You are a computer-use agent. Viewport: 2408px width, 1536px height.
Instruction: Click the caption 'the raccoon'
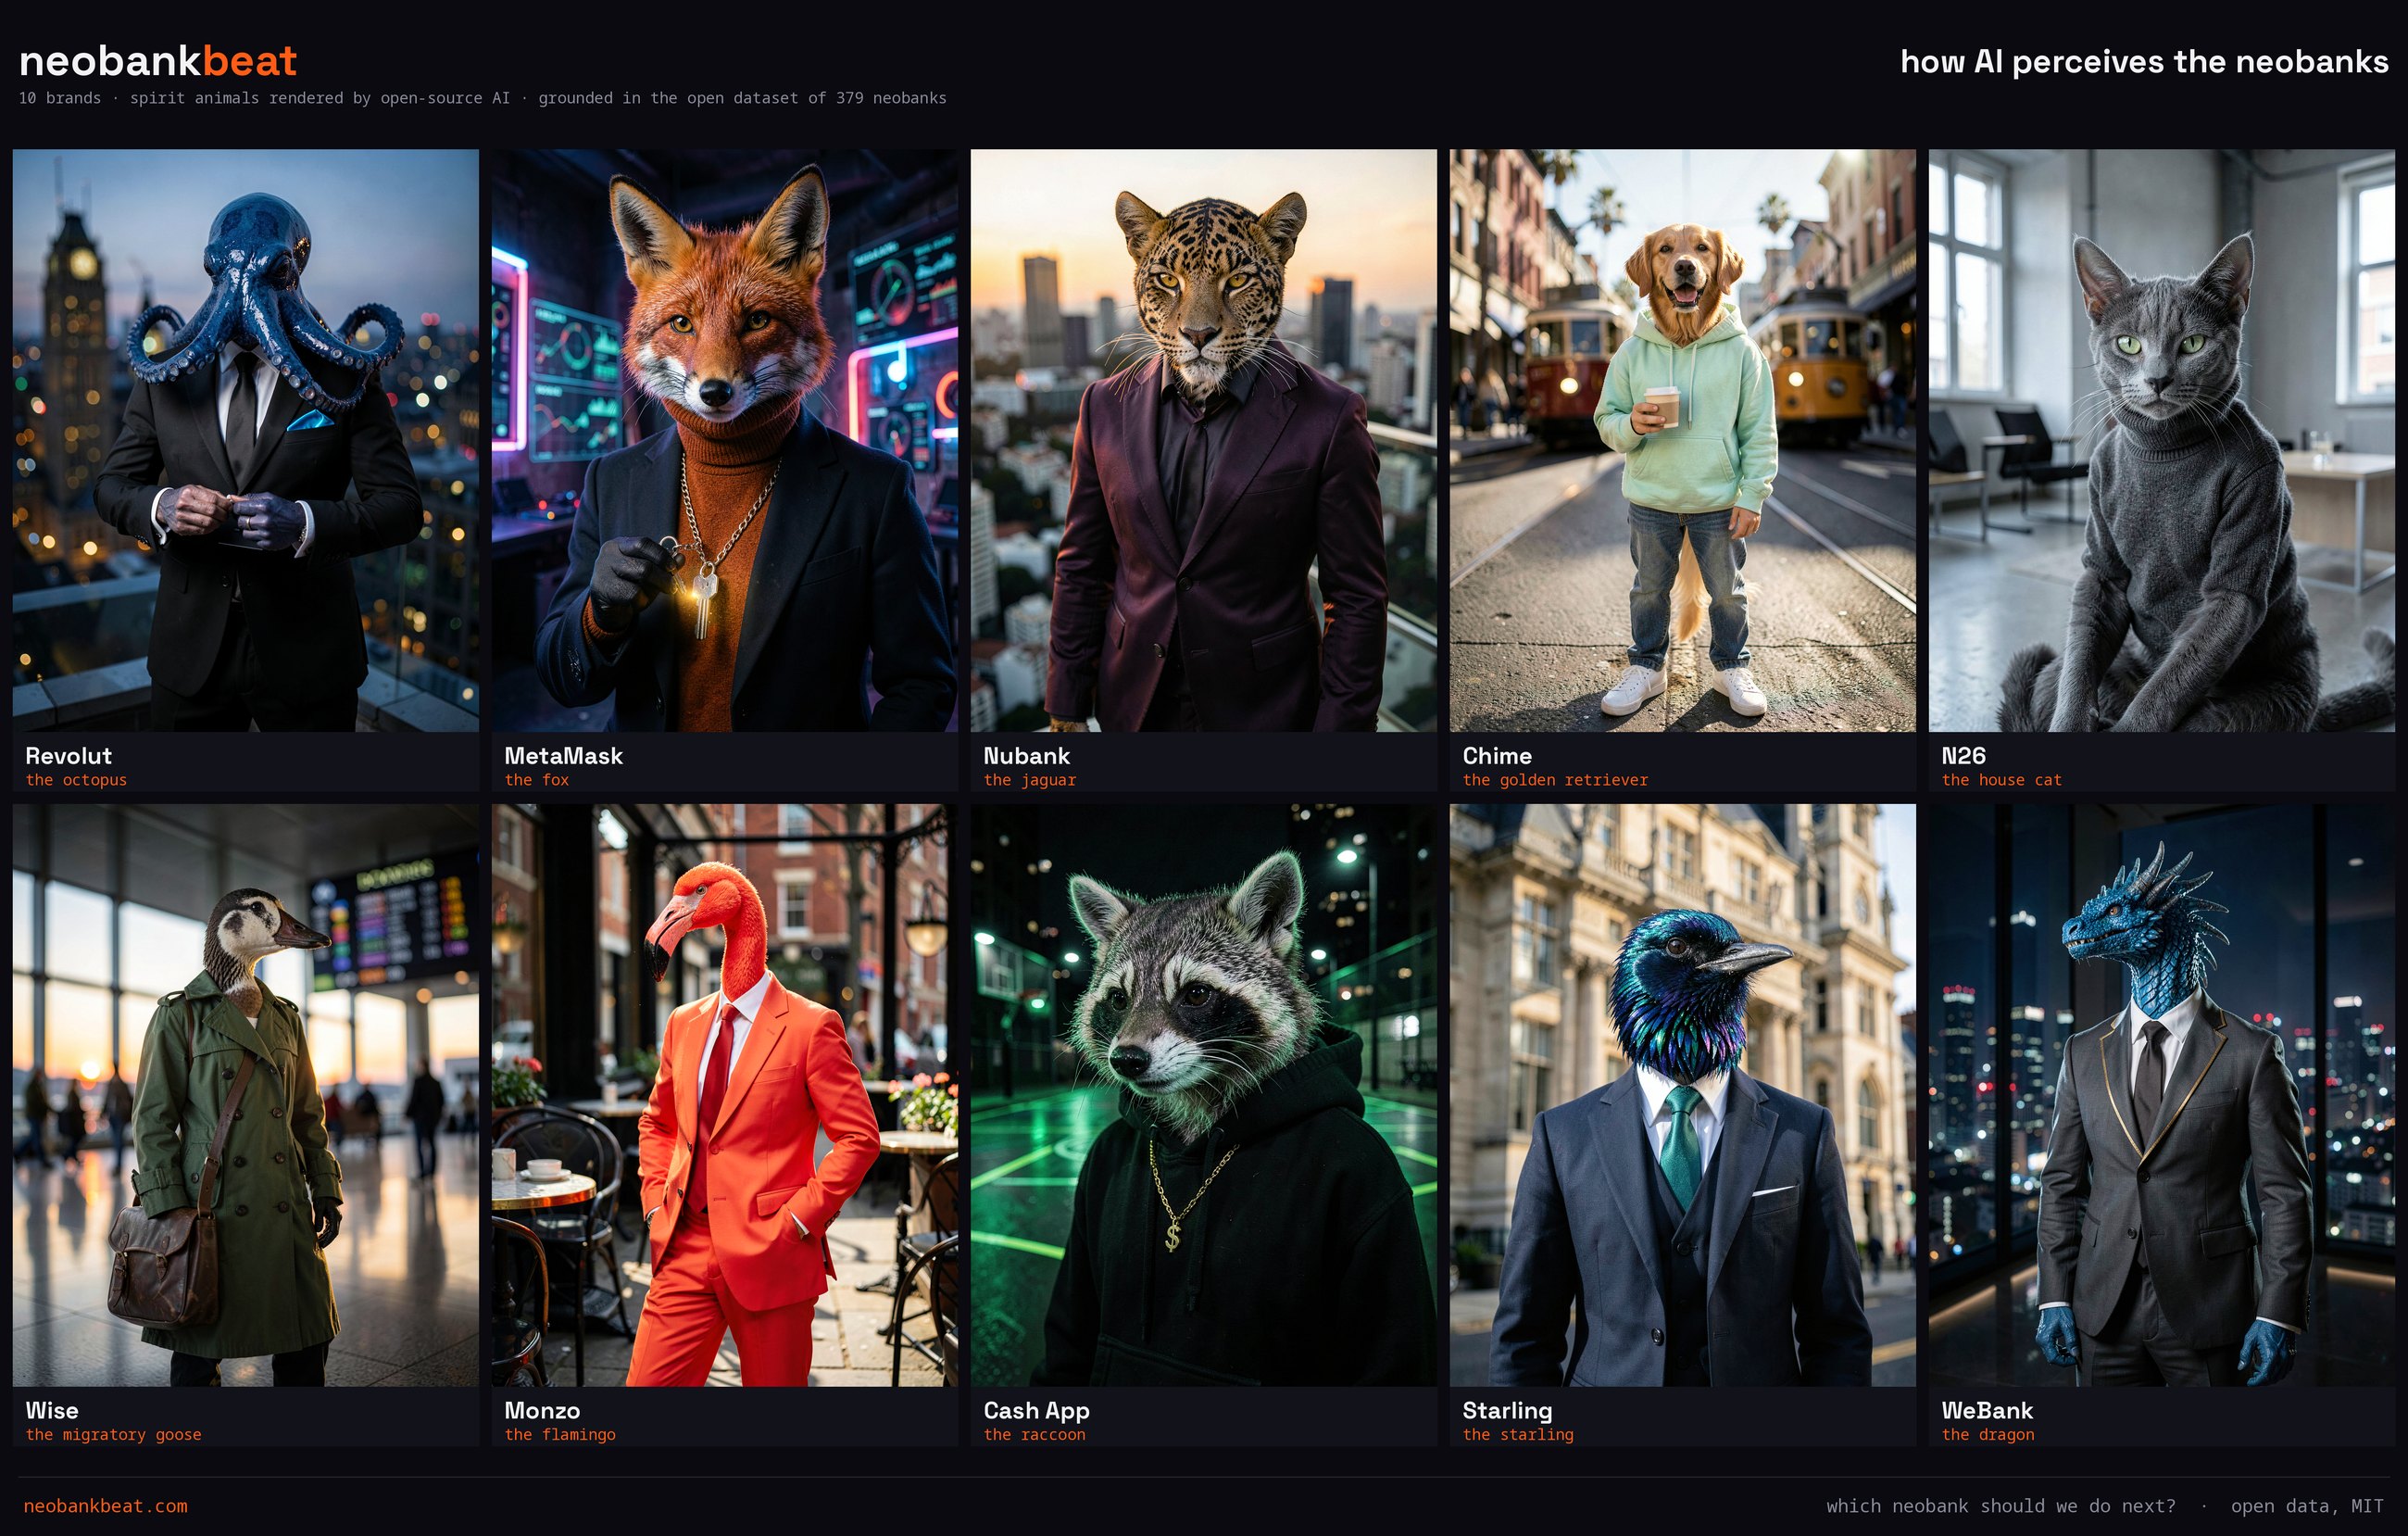pyautogui.click(x=1034, y=1435)
